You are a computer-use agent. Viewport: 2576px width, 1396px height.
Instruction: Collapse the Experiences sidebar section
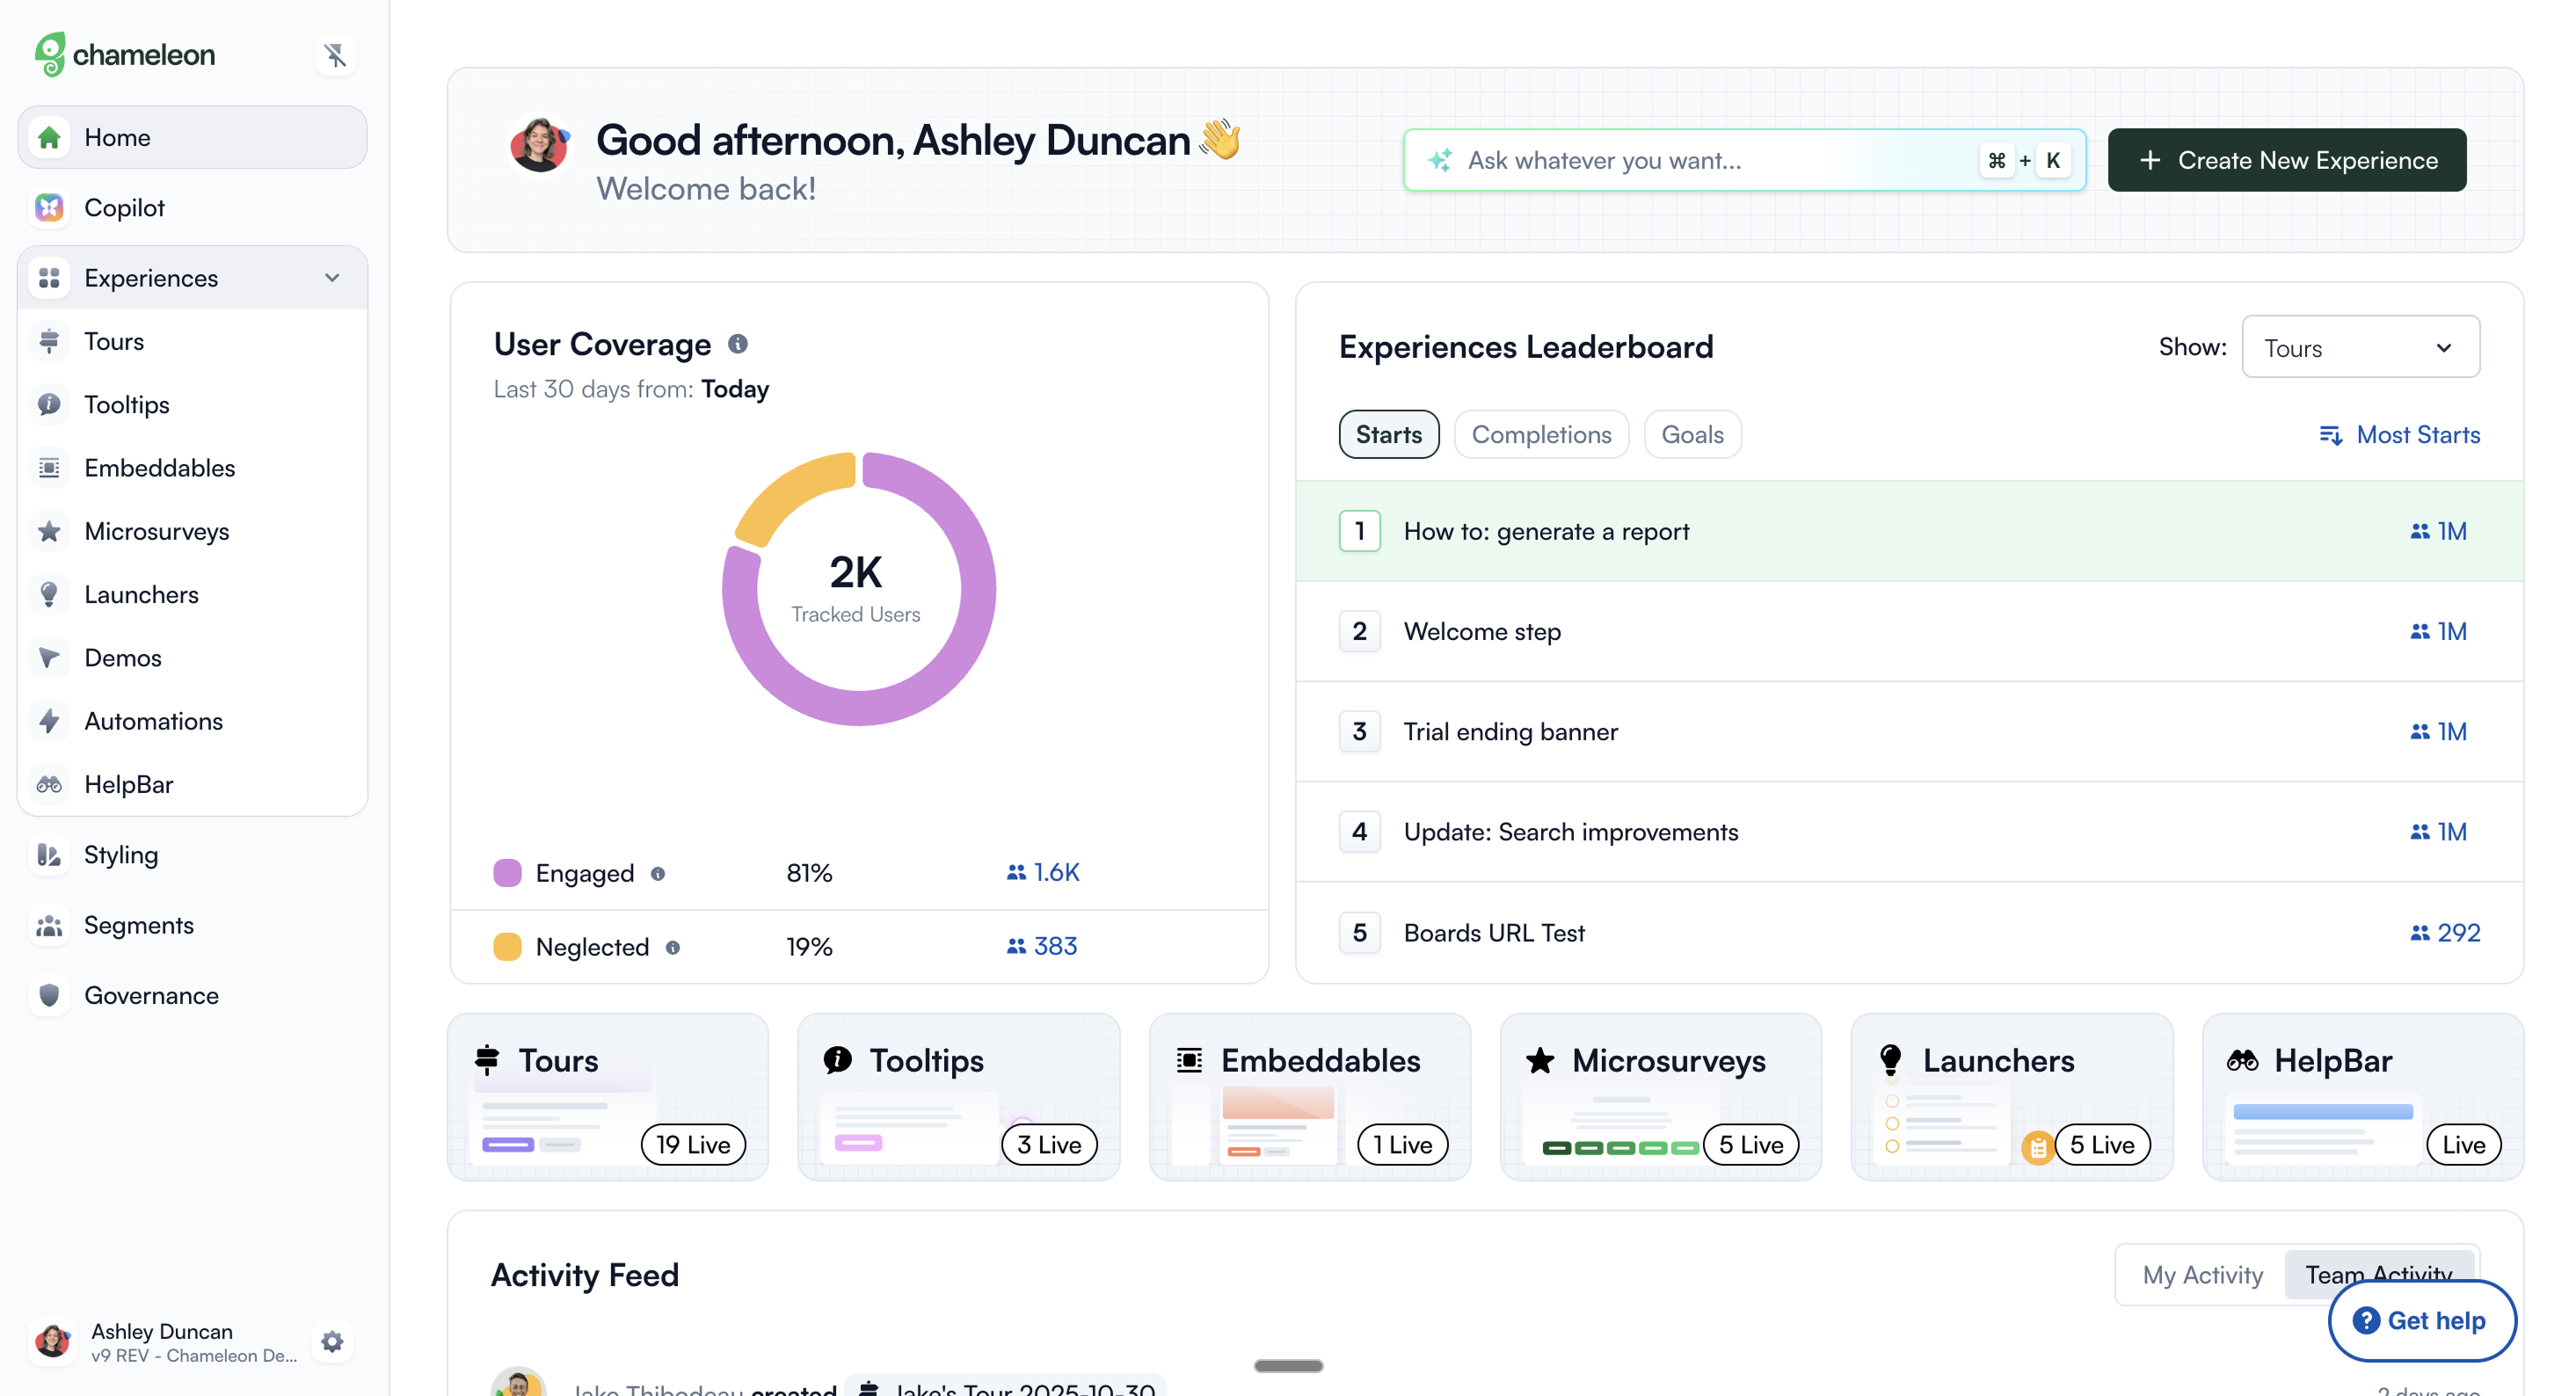(332, 277)
